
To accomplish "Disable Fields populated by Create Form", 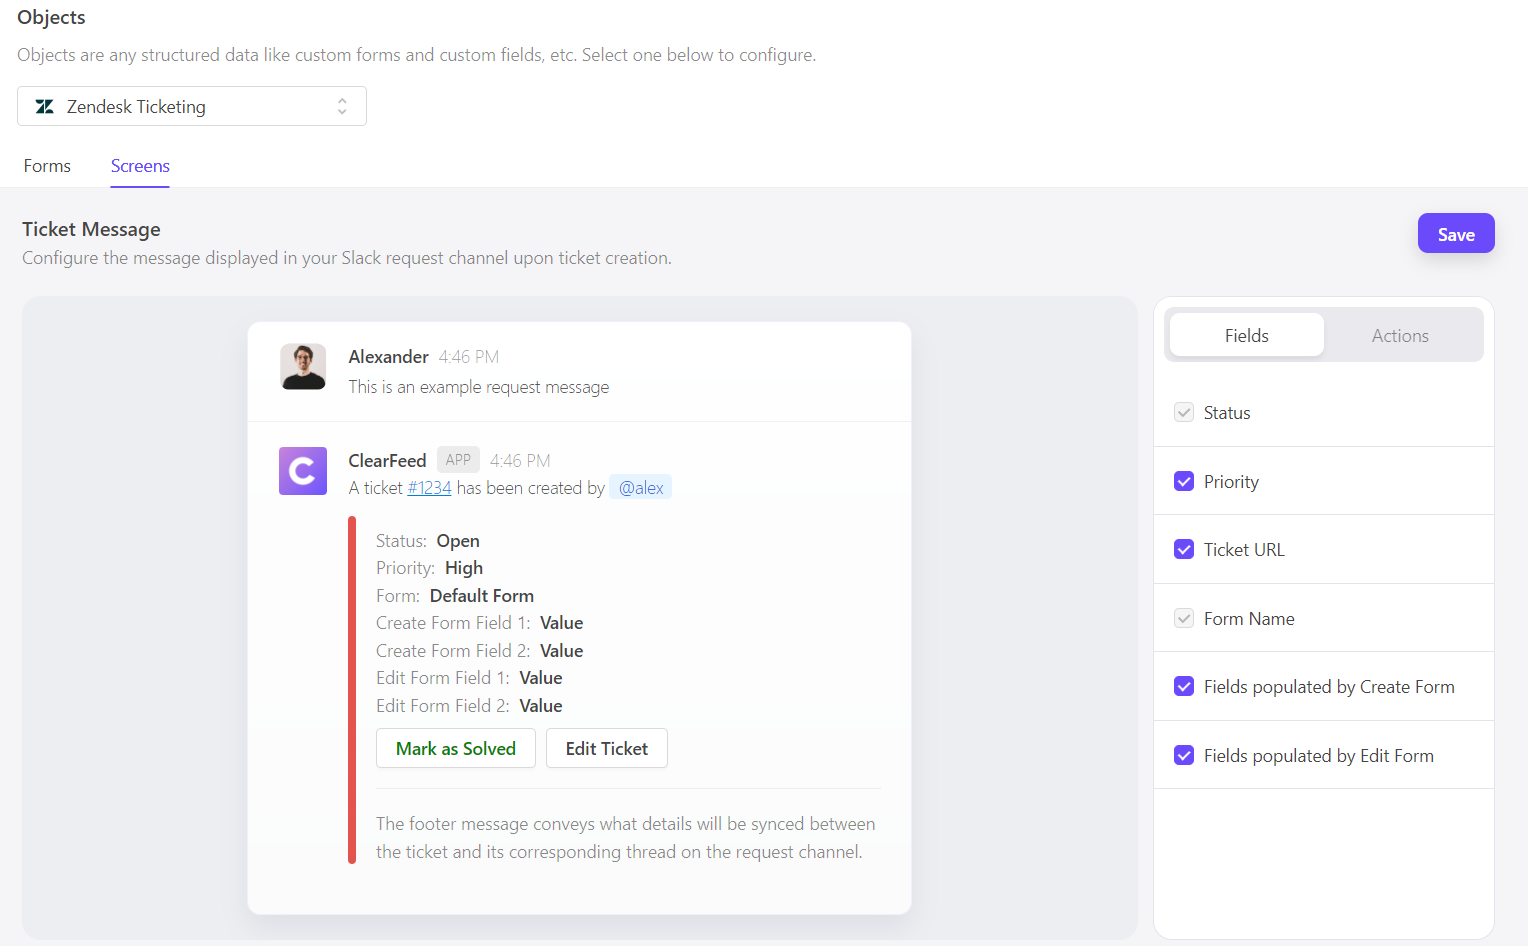I will 1184,687.
